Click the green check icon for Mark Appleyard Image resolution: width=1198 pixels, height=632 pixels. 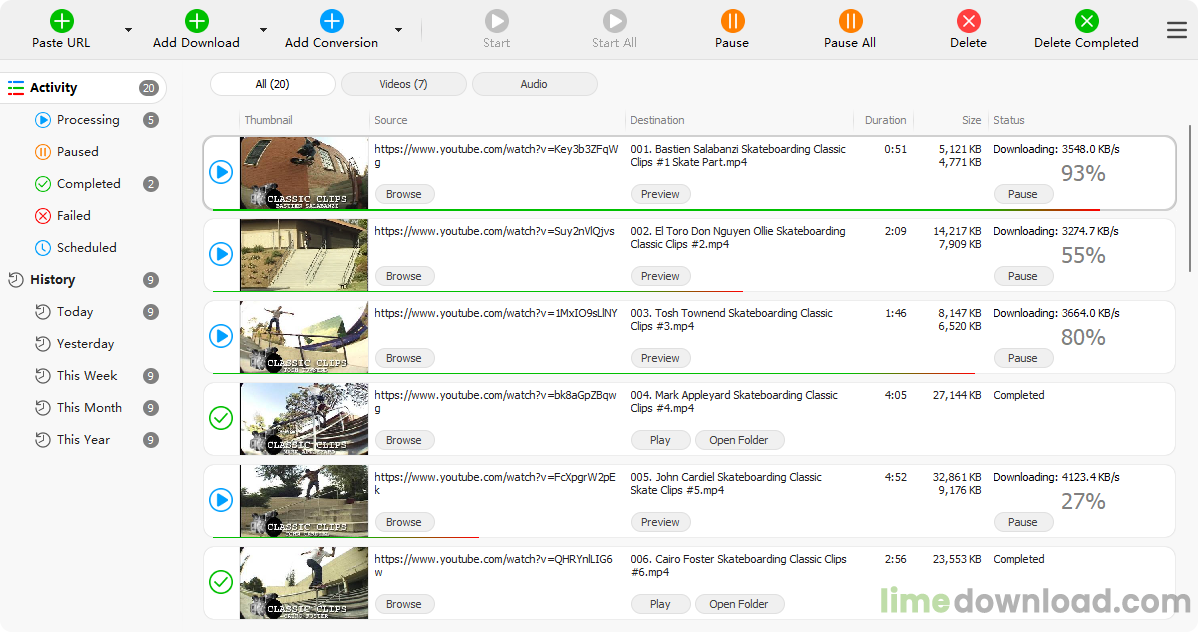click(x=221, y=418)
